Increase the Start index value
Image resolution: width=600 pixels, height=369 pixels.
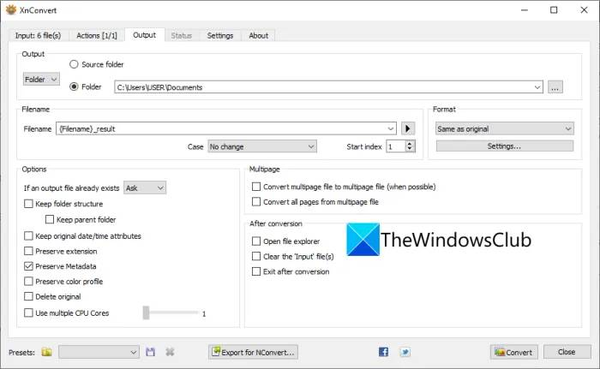(410, 144)
